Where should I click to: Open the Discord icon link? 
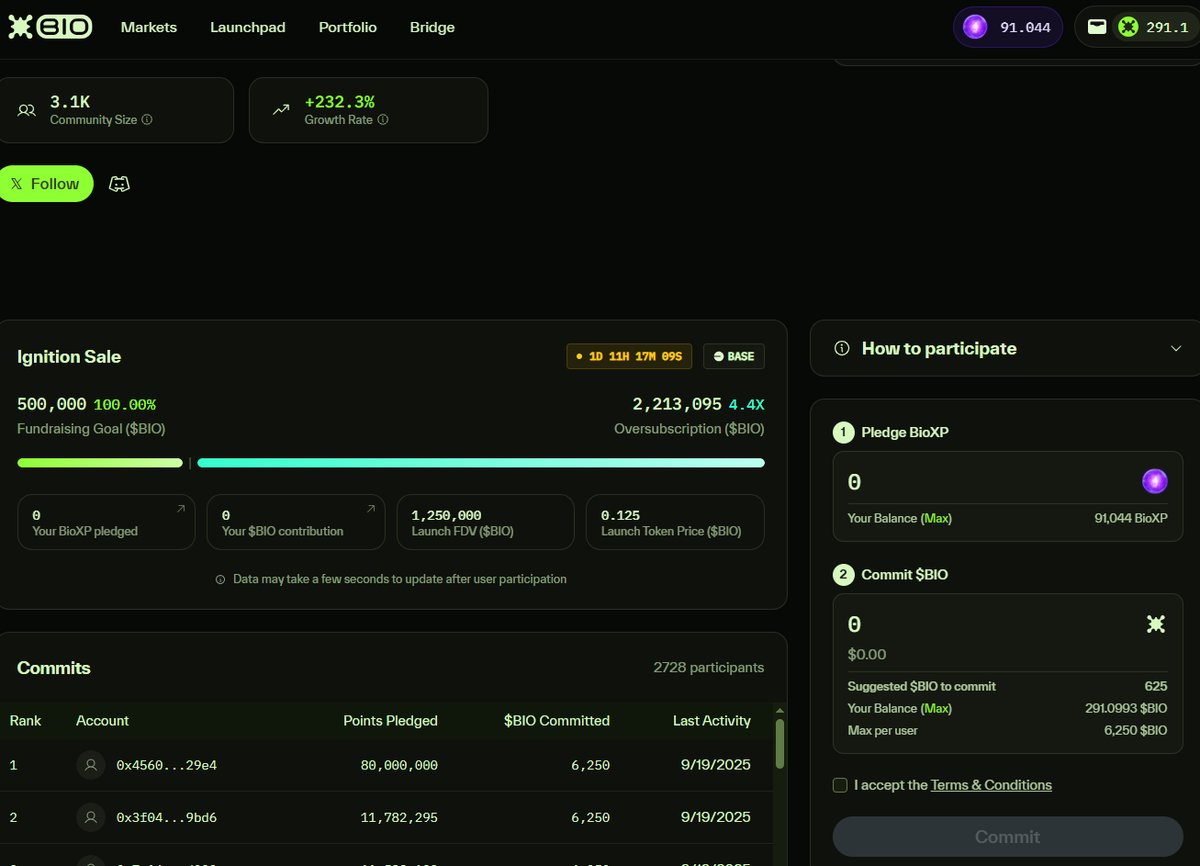pyautogui.click(x=119, y=184)
